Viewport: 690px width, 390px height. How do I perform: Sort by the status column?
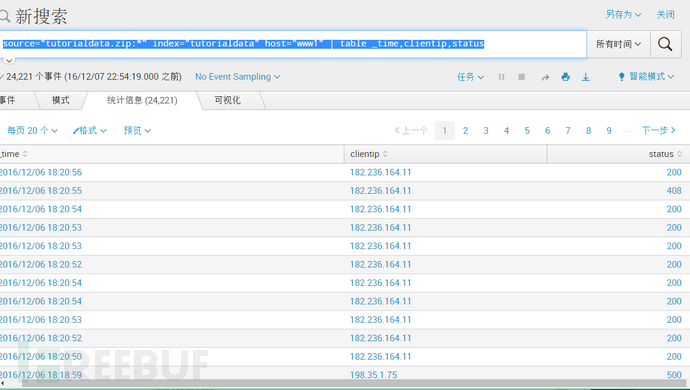pyautogui.click(x=665, y=154)
